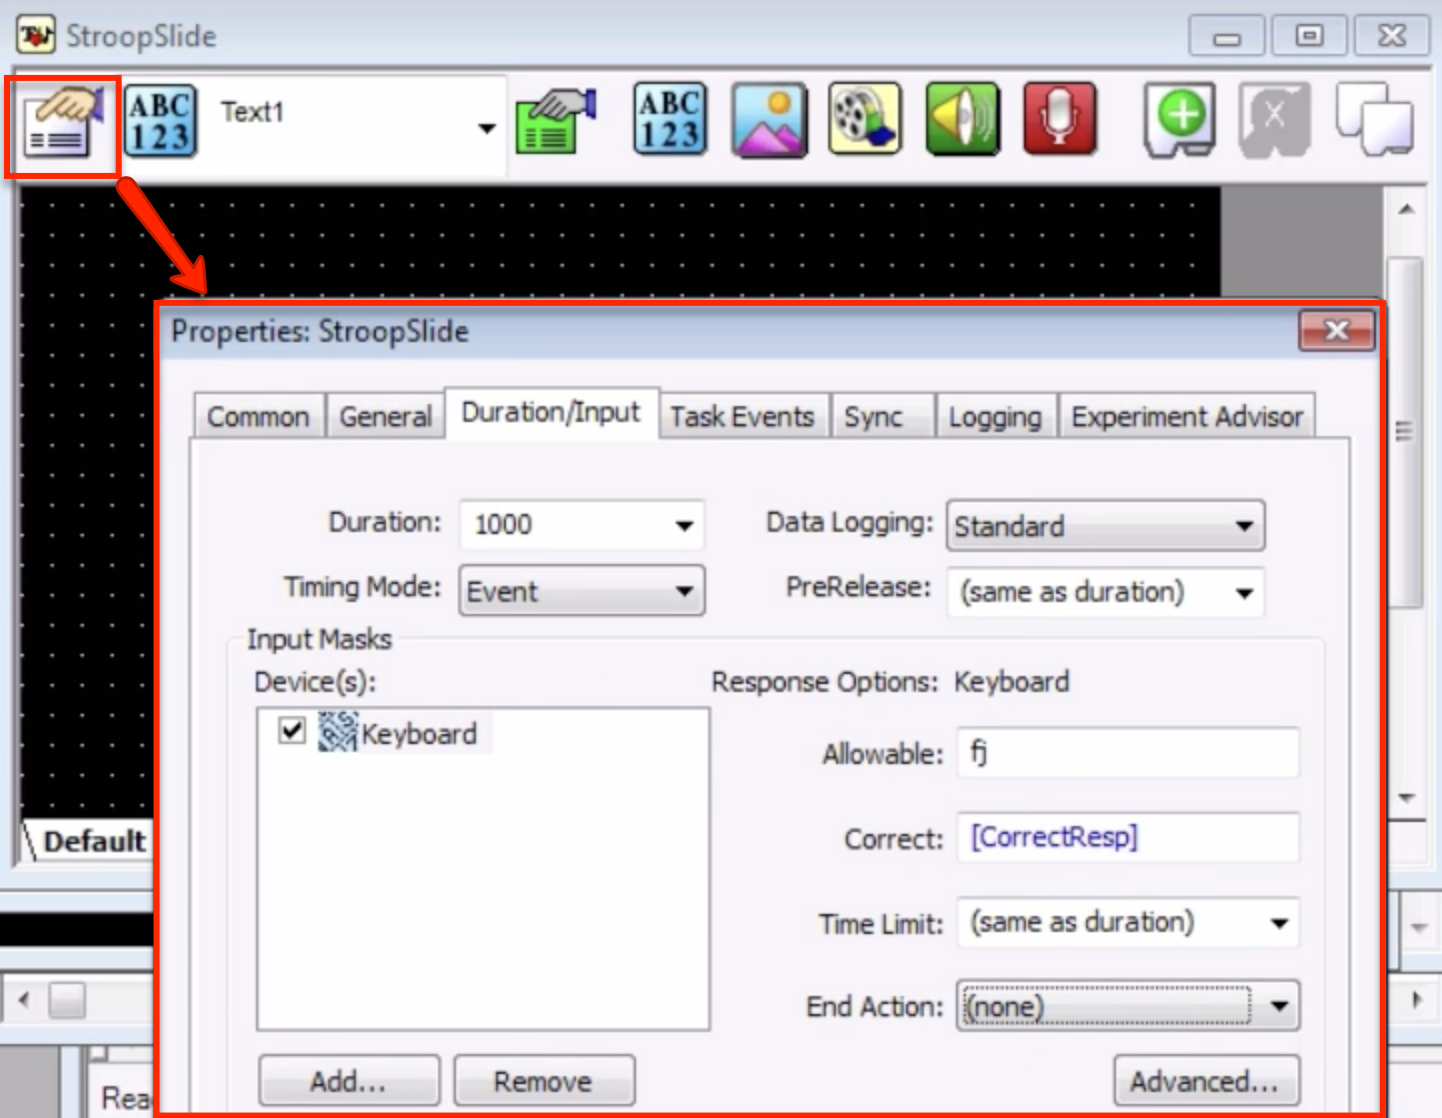The image size is (1442, 1118).
Task: Open the Experiment Advisor tab
Action: (x=1187, y=416)
